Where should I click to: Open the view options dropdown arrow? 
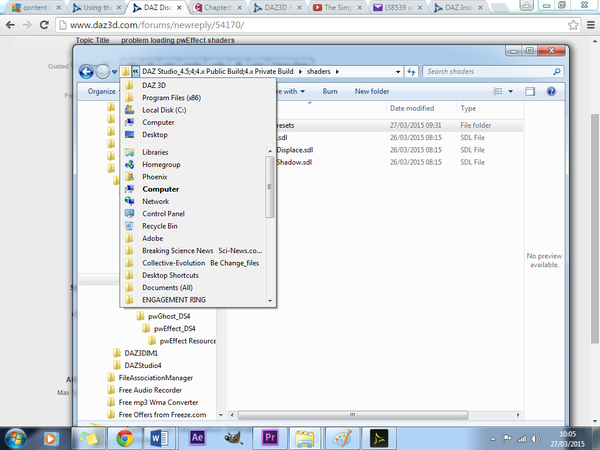click(510, 91)
